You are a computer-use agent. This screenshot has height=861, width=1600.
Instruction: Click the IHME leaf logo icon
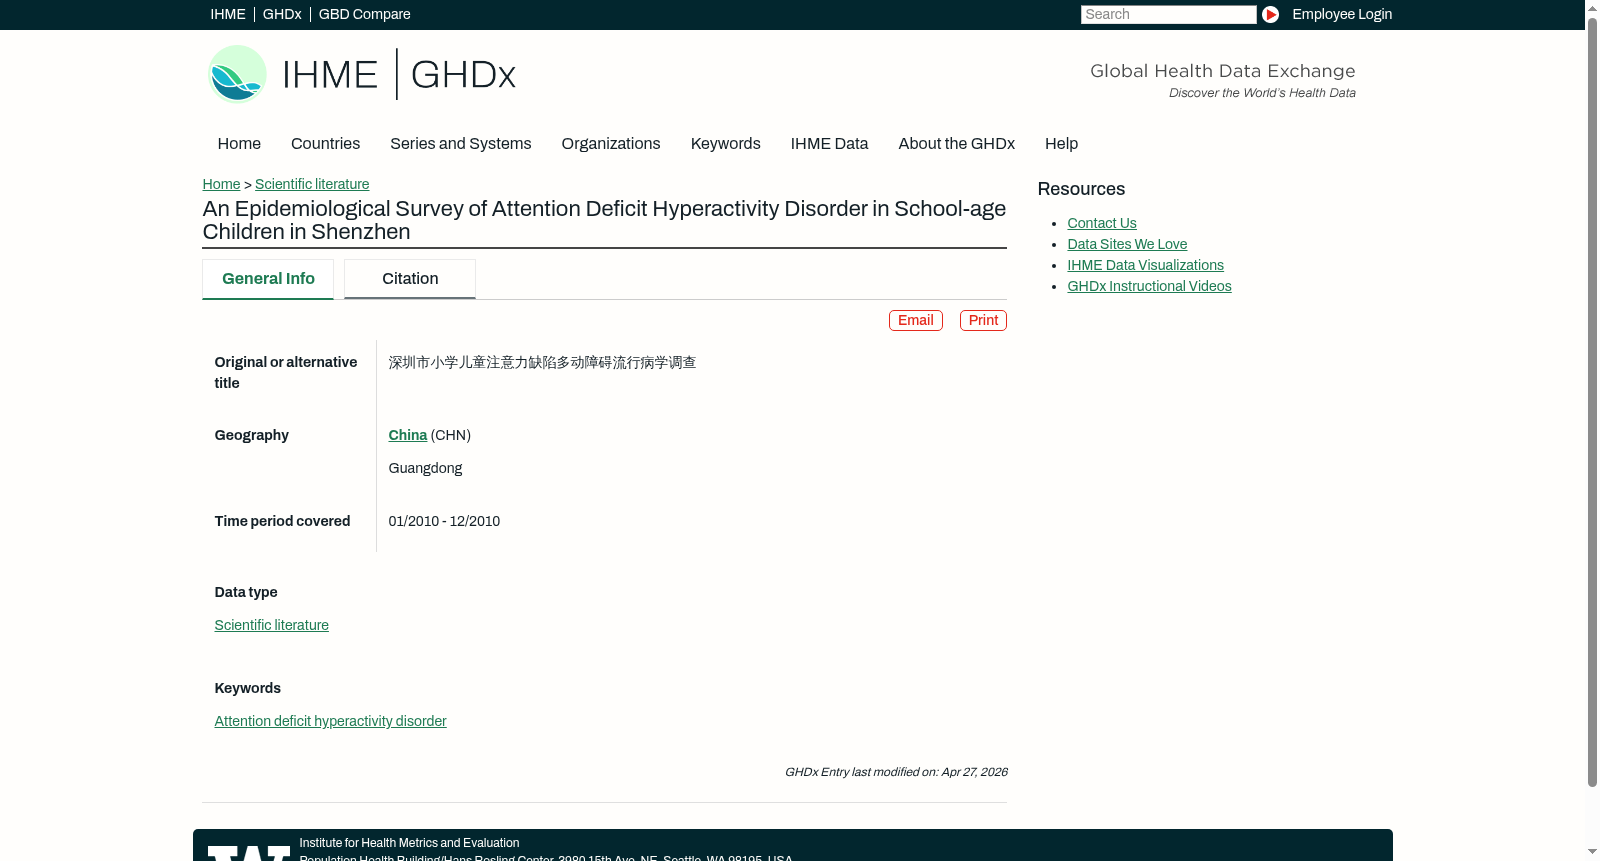click(x=237, y=74)
